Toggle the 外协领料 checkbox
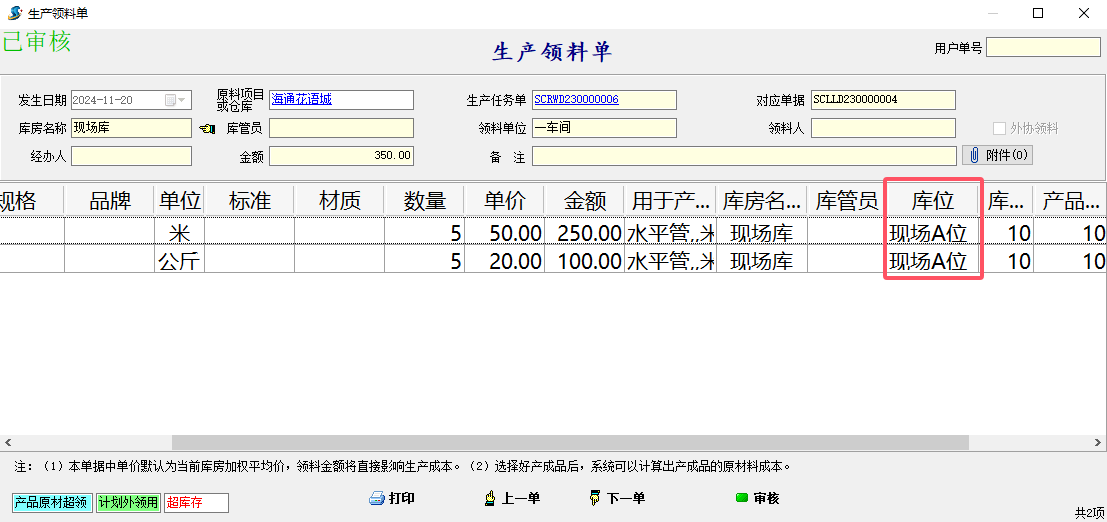Screen dimensions: 1107x522 999,128
